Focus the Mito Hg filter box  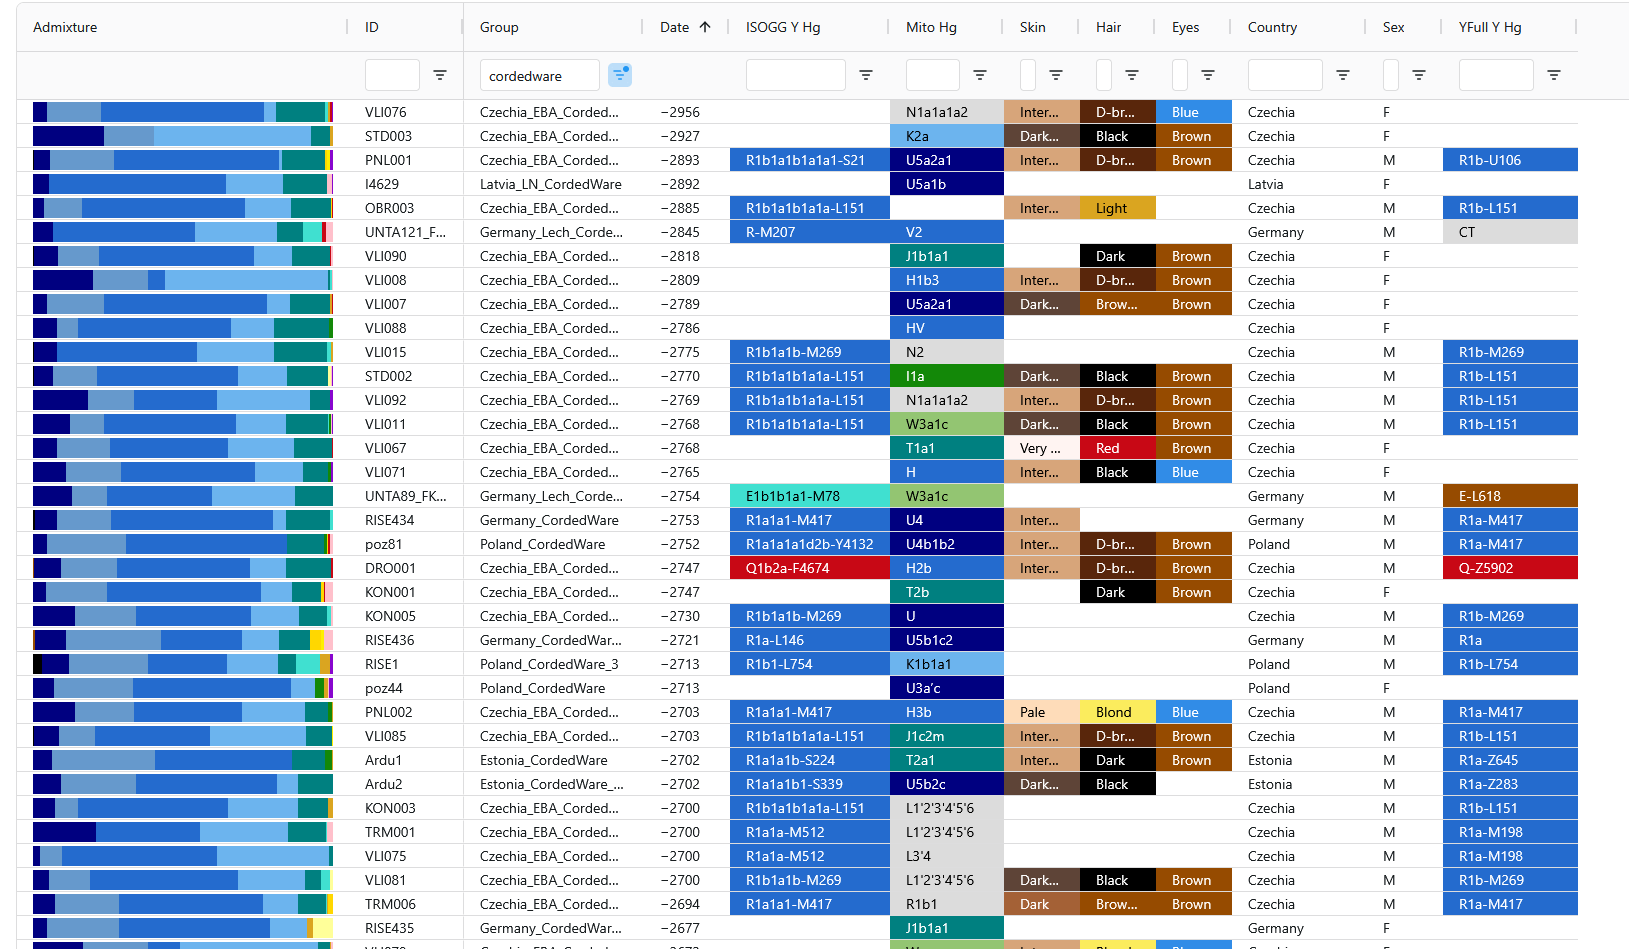click(x=932, y=75)
